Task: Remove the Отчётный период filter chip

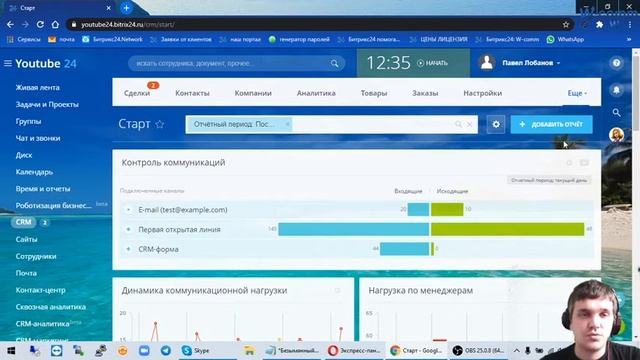Action: tap(287, 124)
